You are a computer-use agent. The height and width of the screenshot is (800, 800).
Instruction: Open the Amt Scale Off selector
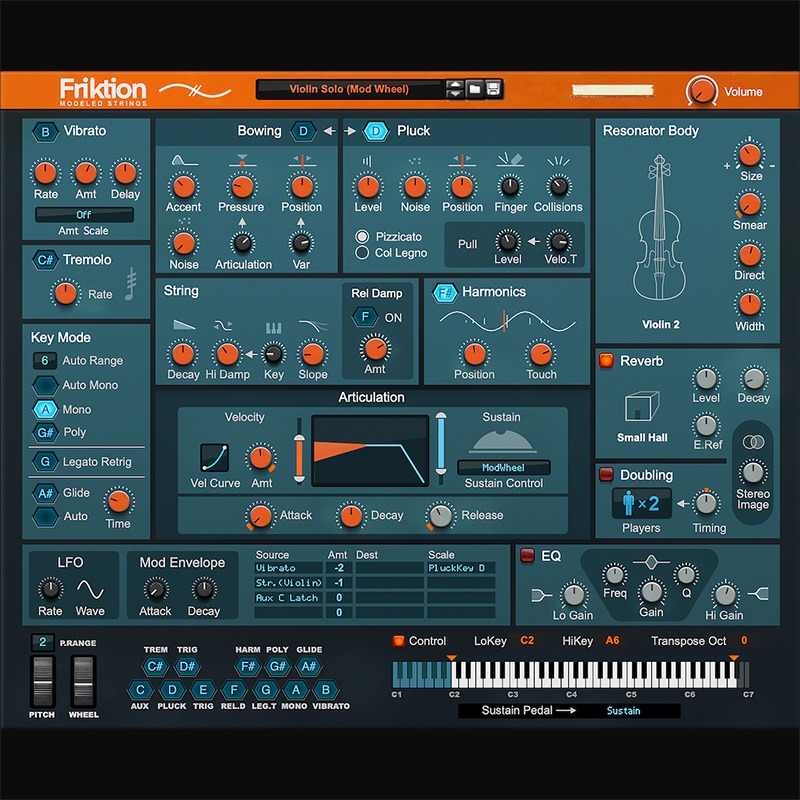pyautogui.click(x=84, y=215)
